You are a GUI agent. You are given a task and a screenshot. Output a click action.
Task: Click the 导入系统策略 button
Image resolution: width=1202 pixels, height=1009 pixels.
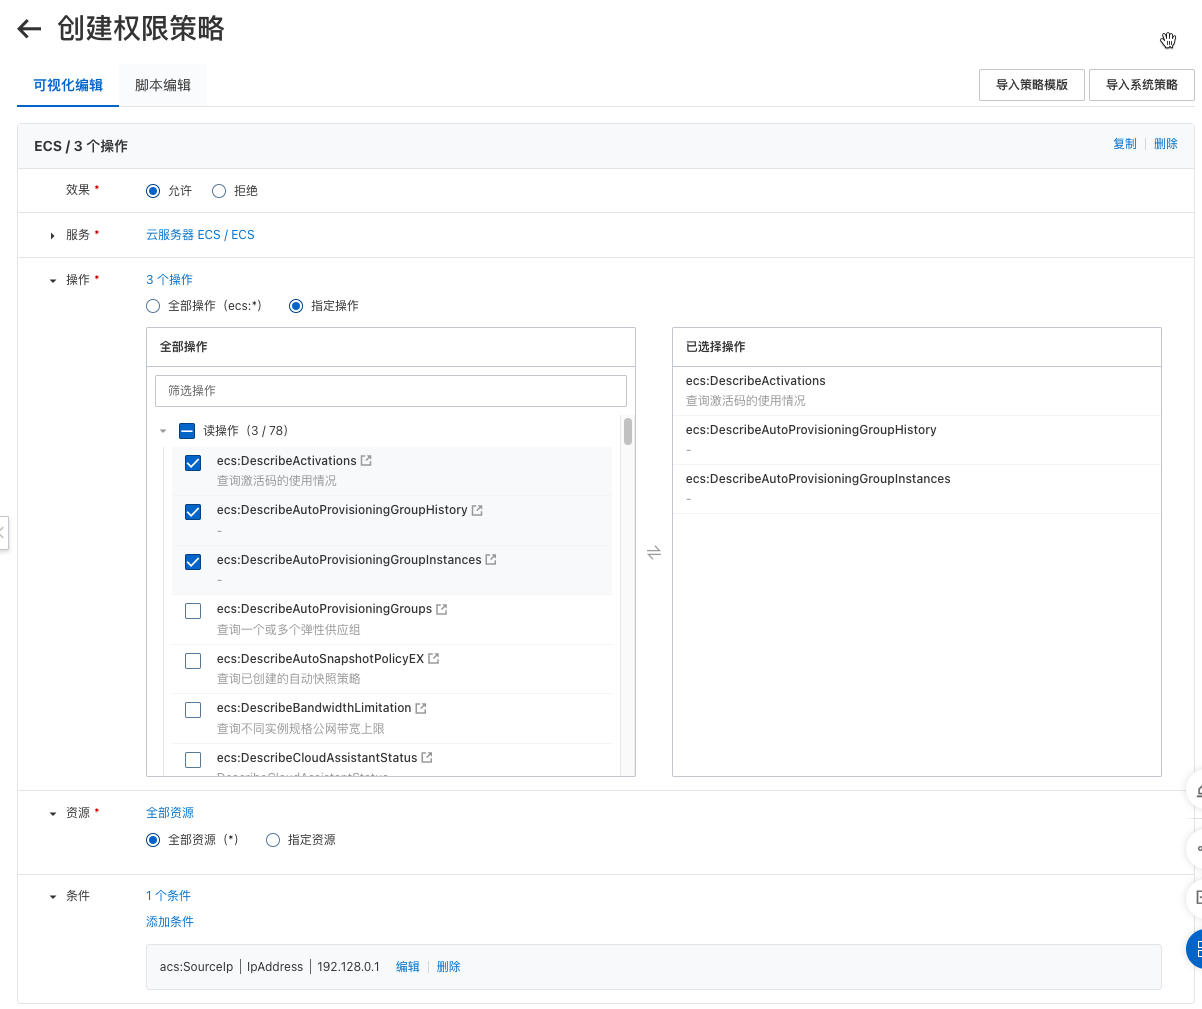coord(1141,85)
